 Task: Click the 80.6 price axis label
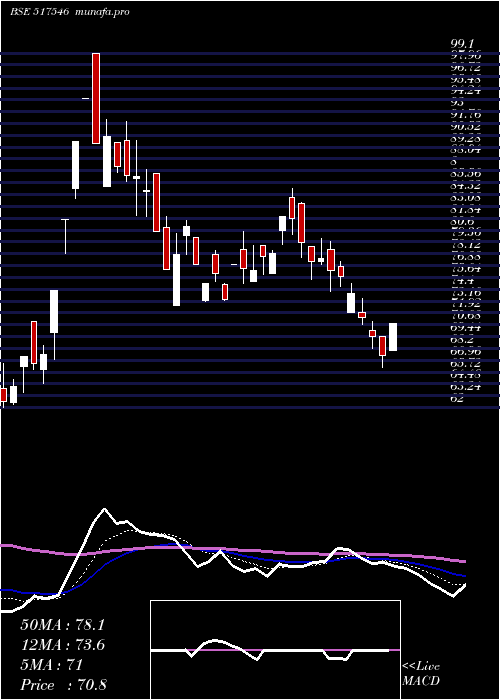point(462,222)
